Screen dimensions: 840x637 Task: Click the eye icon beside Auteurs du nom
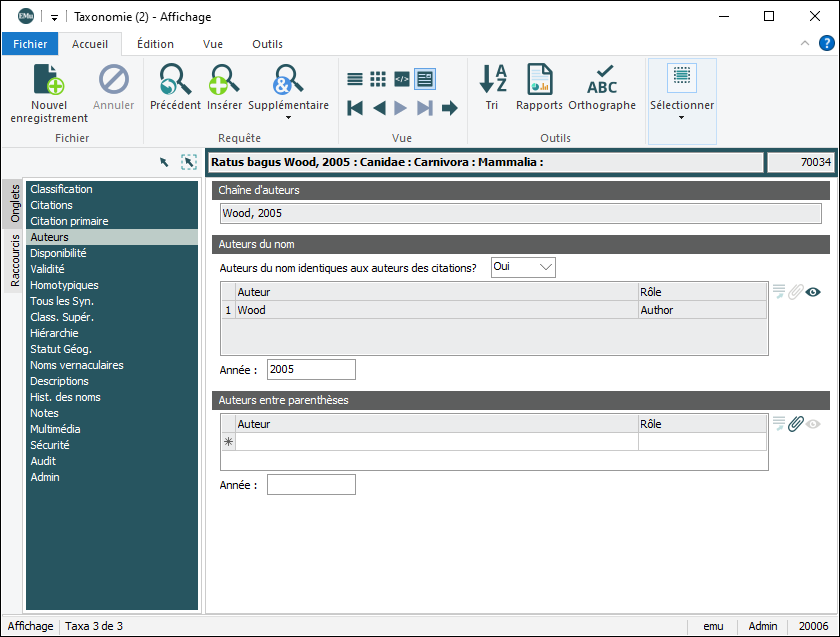pyautogui.click(x=813, y=292)
